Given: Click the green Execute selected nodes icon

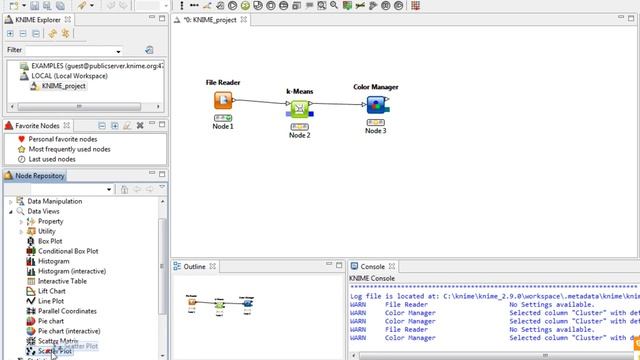Looking at the screenshot, I should (x=245, y=6).
